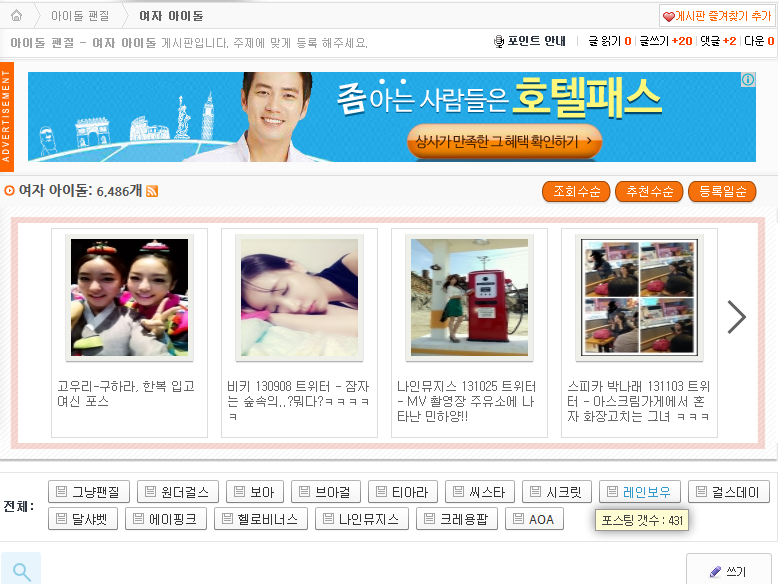The width and height of the screenshot is (779, 584).
Task: Click the 포인트 안내 microphone icon
Action: point(498,41)
